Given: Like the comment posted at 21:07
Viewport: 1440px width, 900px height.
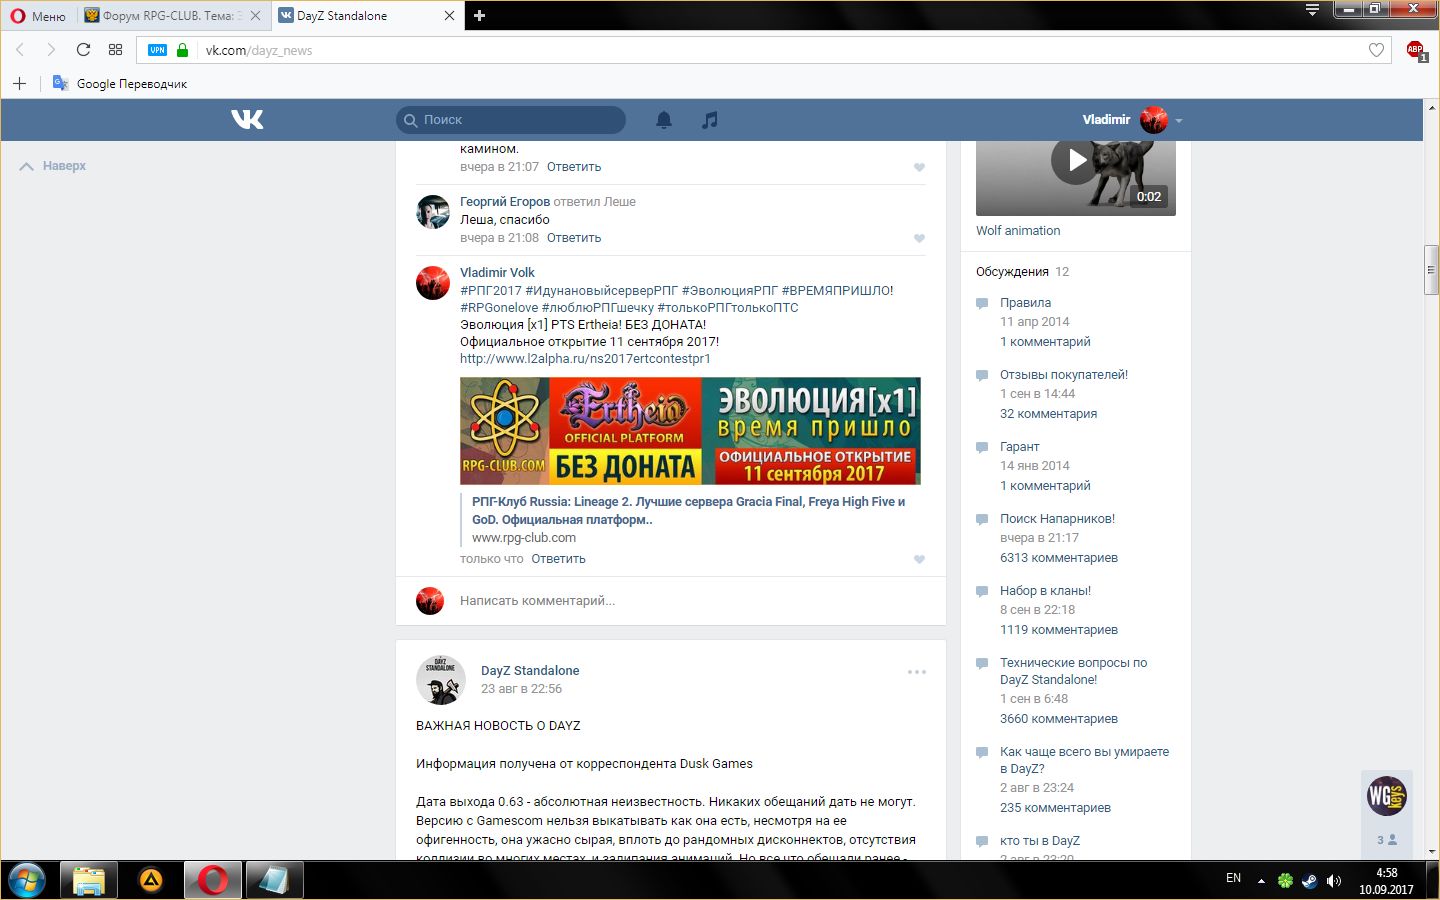Looking at the screenshot, I should (919, 167).
